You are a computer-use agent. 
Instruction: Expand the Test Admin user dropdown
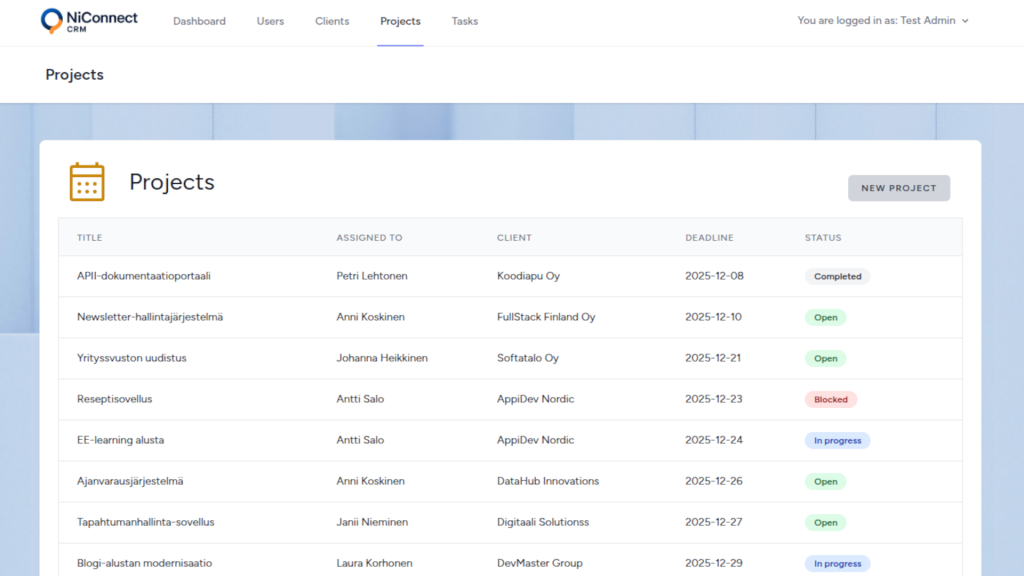click(x=883, y=21)
